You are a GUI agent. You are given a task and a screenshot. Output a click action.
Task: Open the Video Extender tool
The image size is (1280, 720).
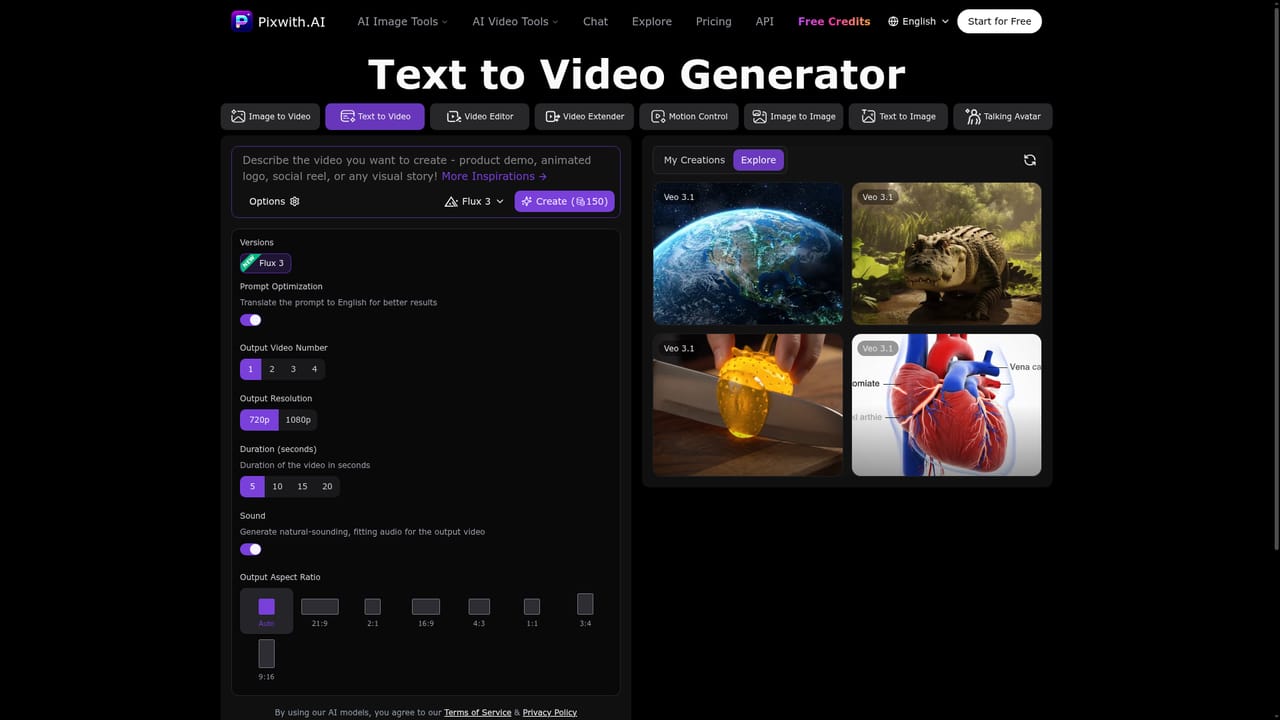tap(585, 116)
